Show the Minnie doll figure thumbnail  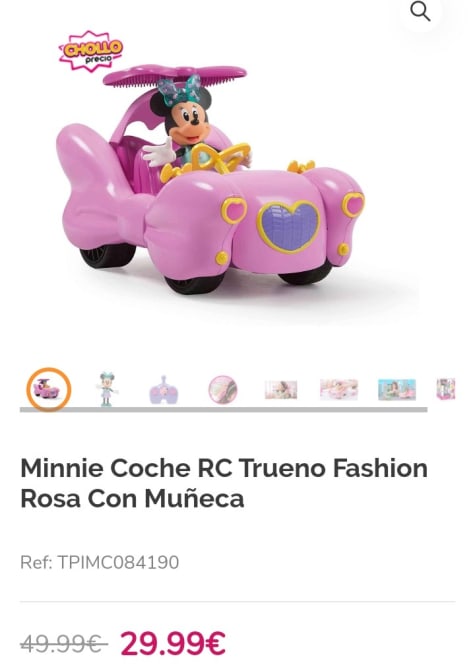tap(106, 389)
